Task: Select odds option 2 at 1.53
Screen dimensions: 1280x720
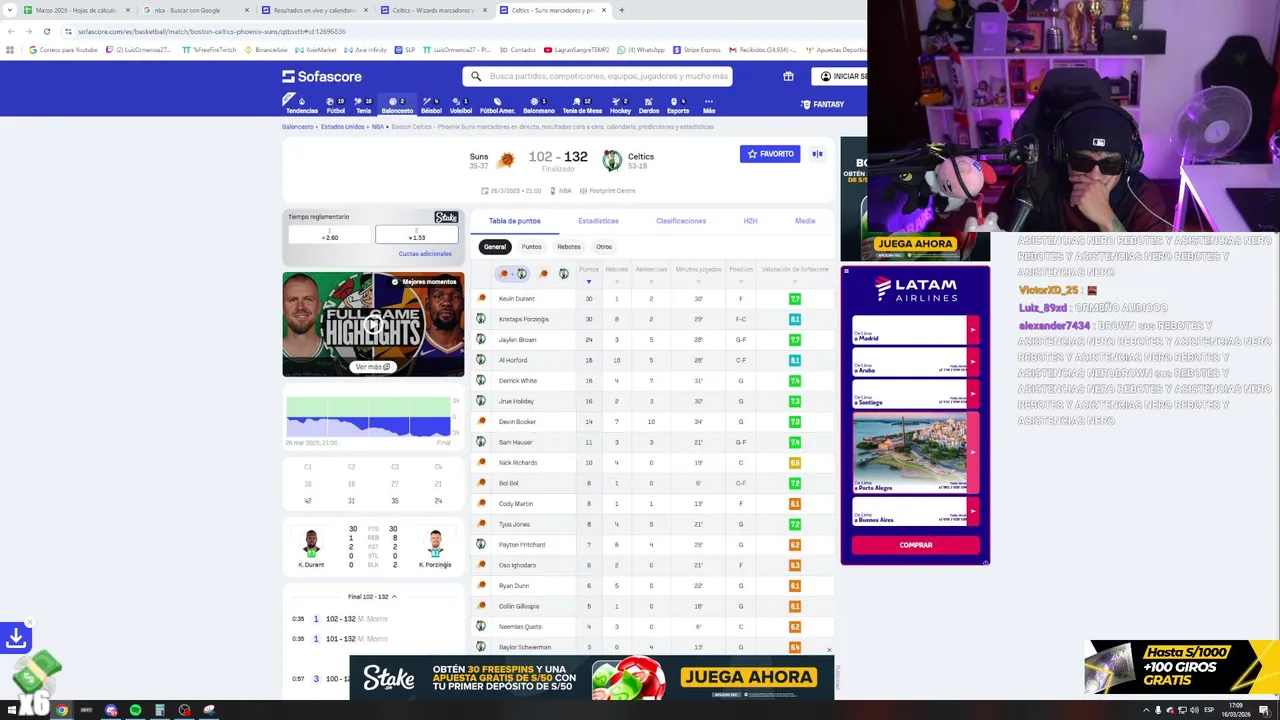Action: (x=417, y=234)
